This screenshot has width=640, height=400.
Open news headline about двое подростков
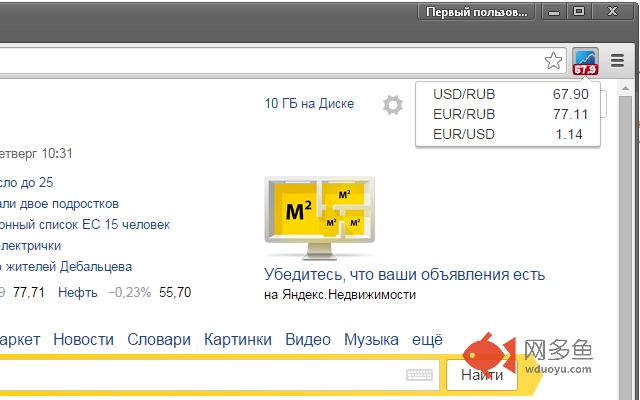(59, 203)
